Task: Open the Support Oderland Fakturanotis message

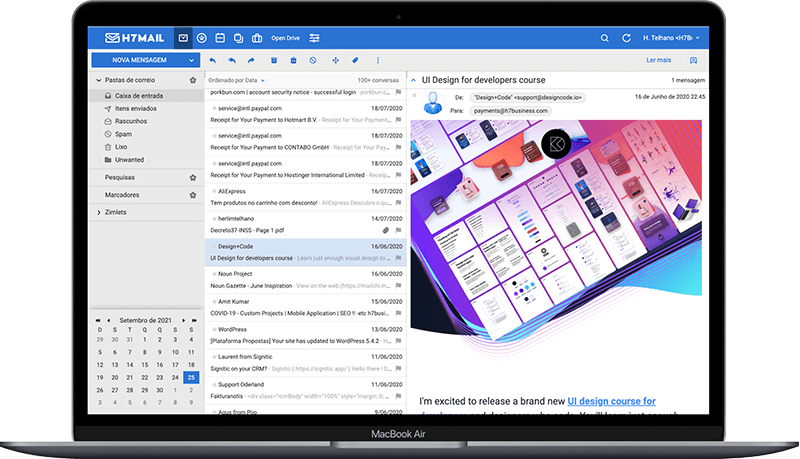Action: point(305,390)
